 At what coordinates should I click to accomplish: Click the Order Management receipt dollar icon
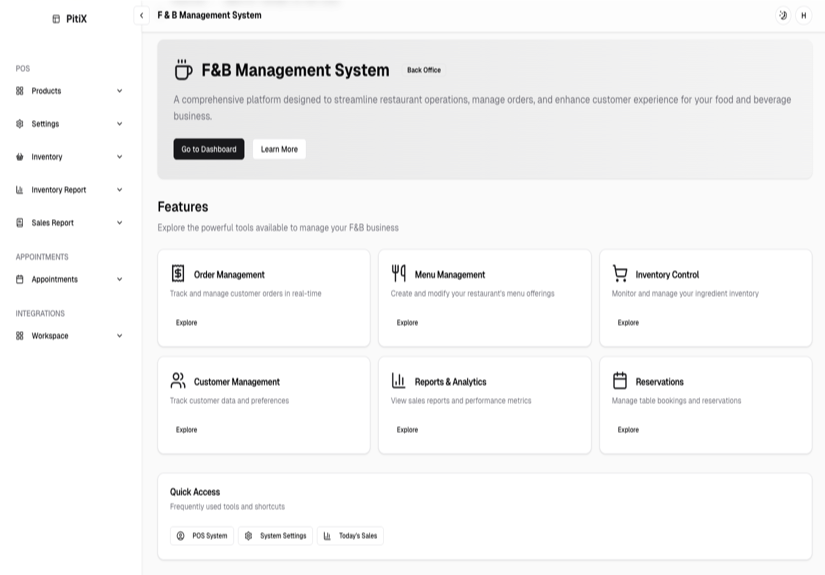coord(178,274)
